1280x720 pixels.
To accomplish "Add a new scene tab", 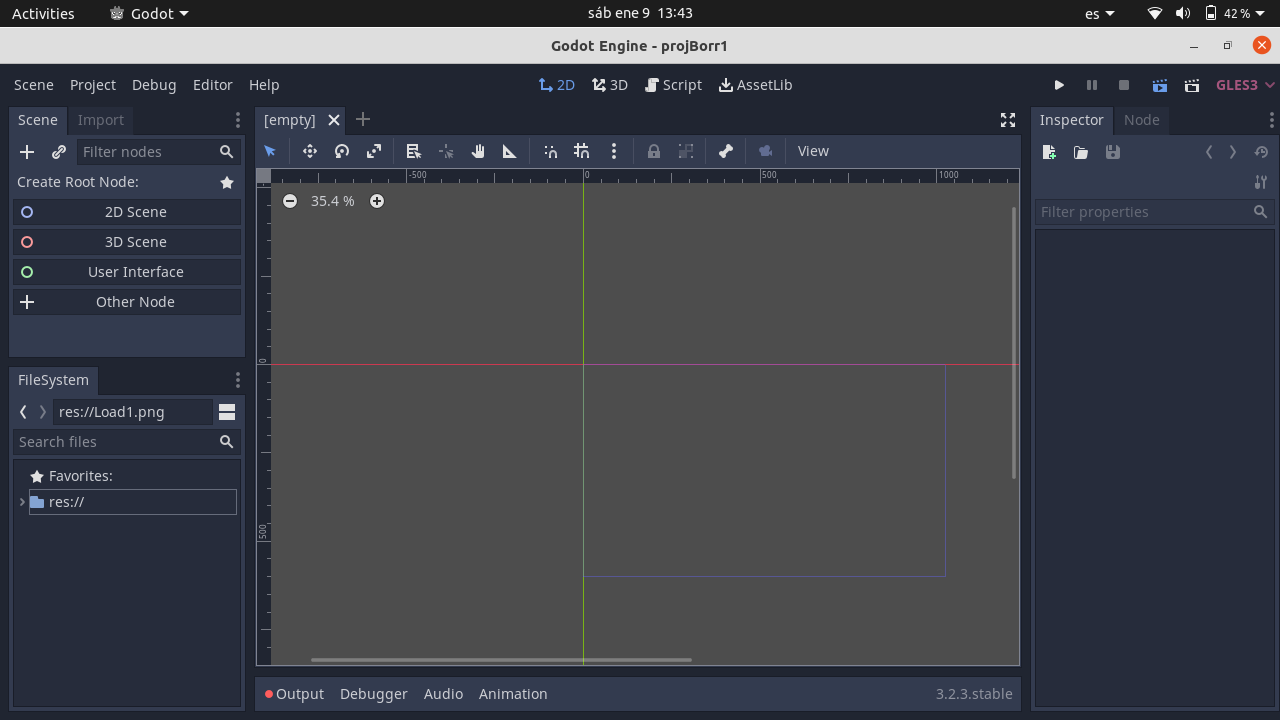I will [363, 119].
